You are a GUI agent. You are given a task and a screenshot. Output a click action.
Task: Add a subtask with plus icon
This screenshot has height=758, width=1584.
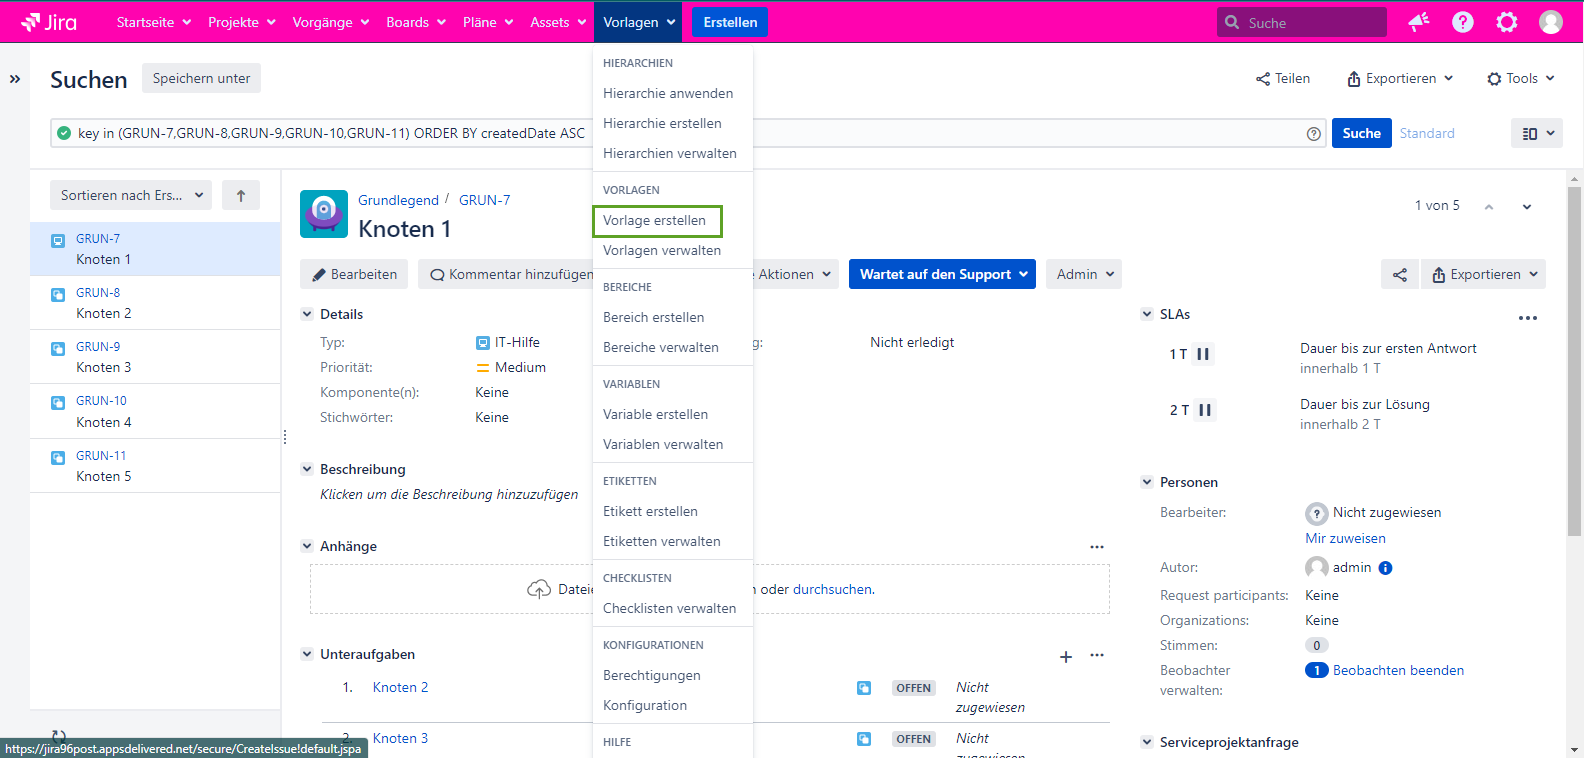tap(1065, 657)
